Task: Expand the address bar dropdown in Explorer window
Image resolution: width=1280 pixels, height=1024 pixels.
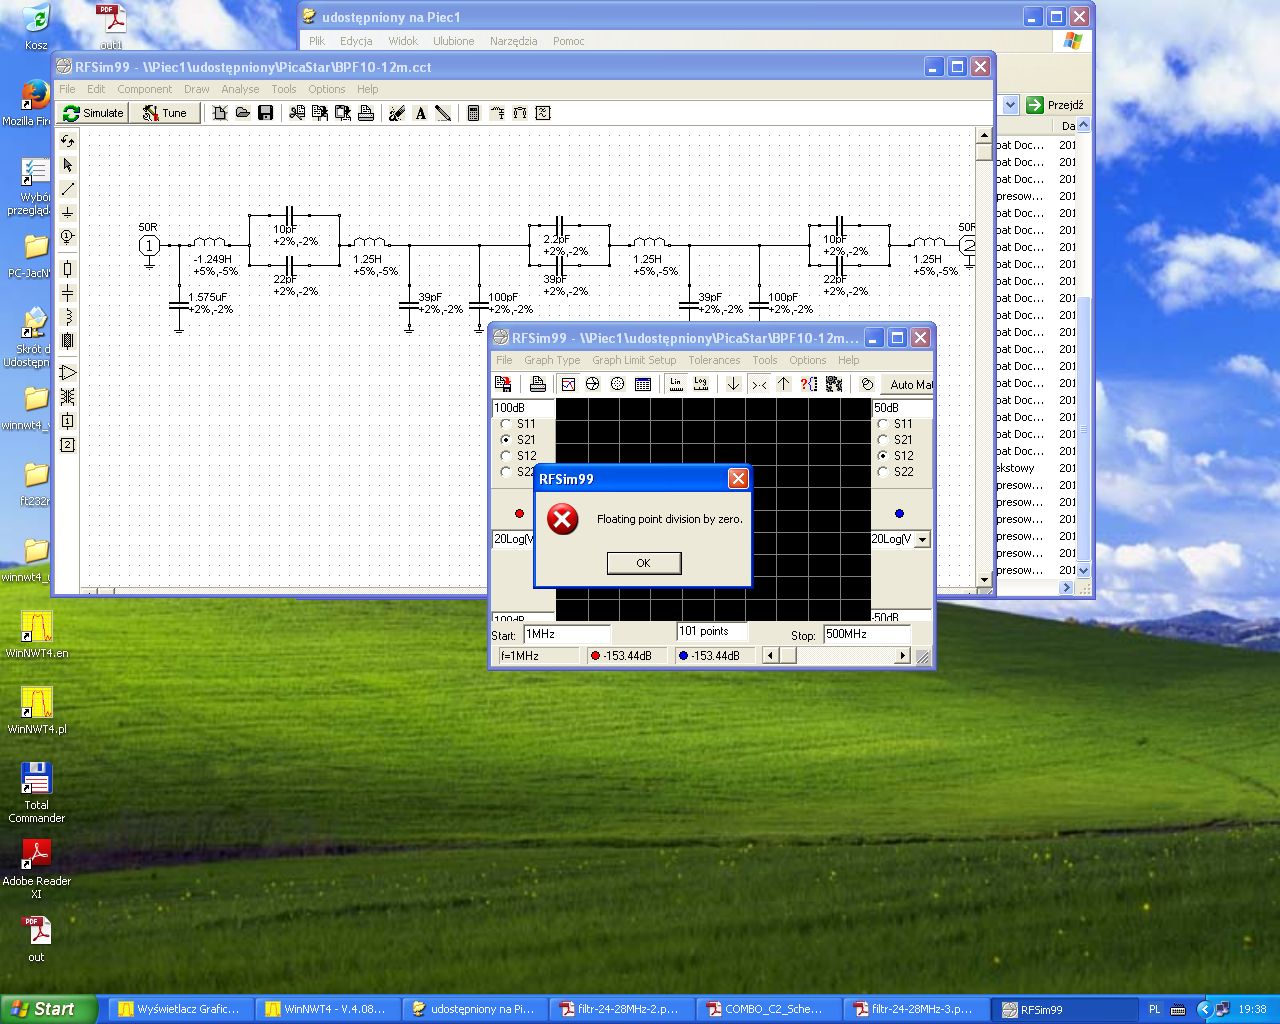Action: coord(1010,105)
